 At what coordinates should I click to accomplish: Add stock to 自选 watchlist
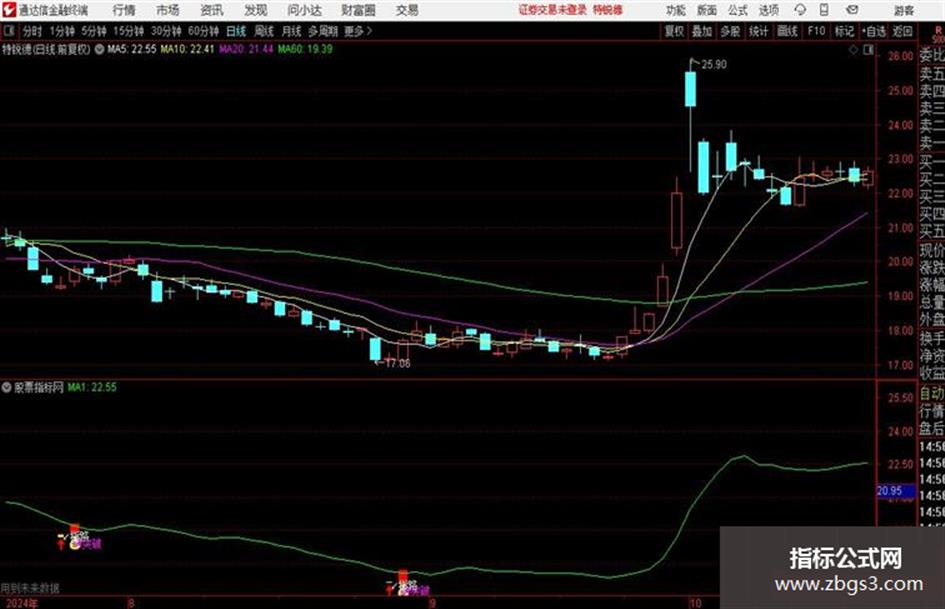pyautogui.click(x=874, y=31)
